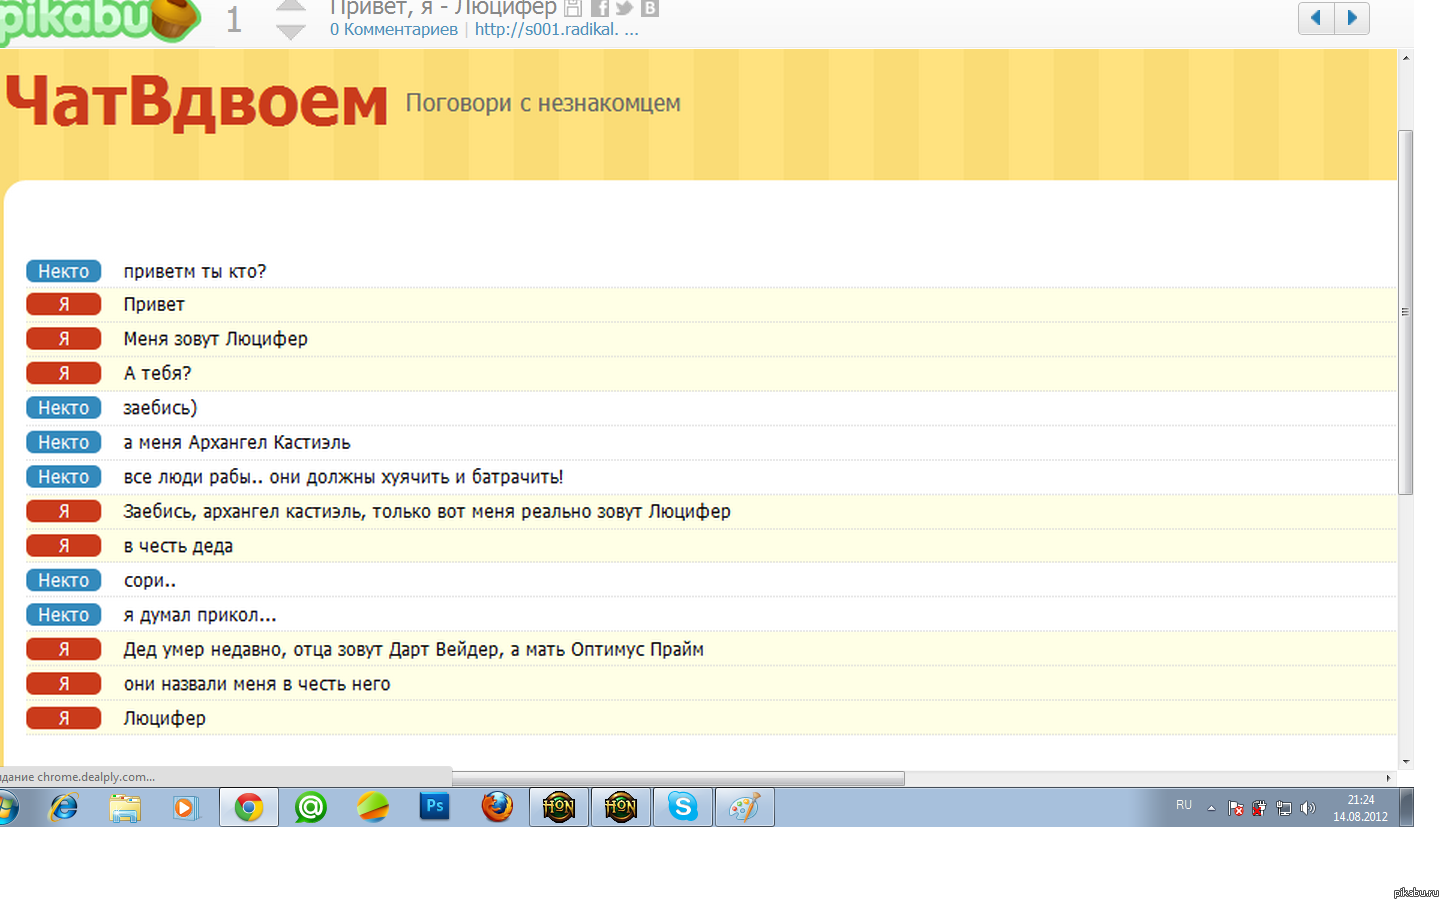Launch Firefox from the taskbar
The image size is (1440, 900).
(x=497, y=806)
